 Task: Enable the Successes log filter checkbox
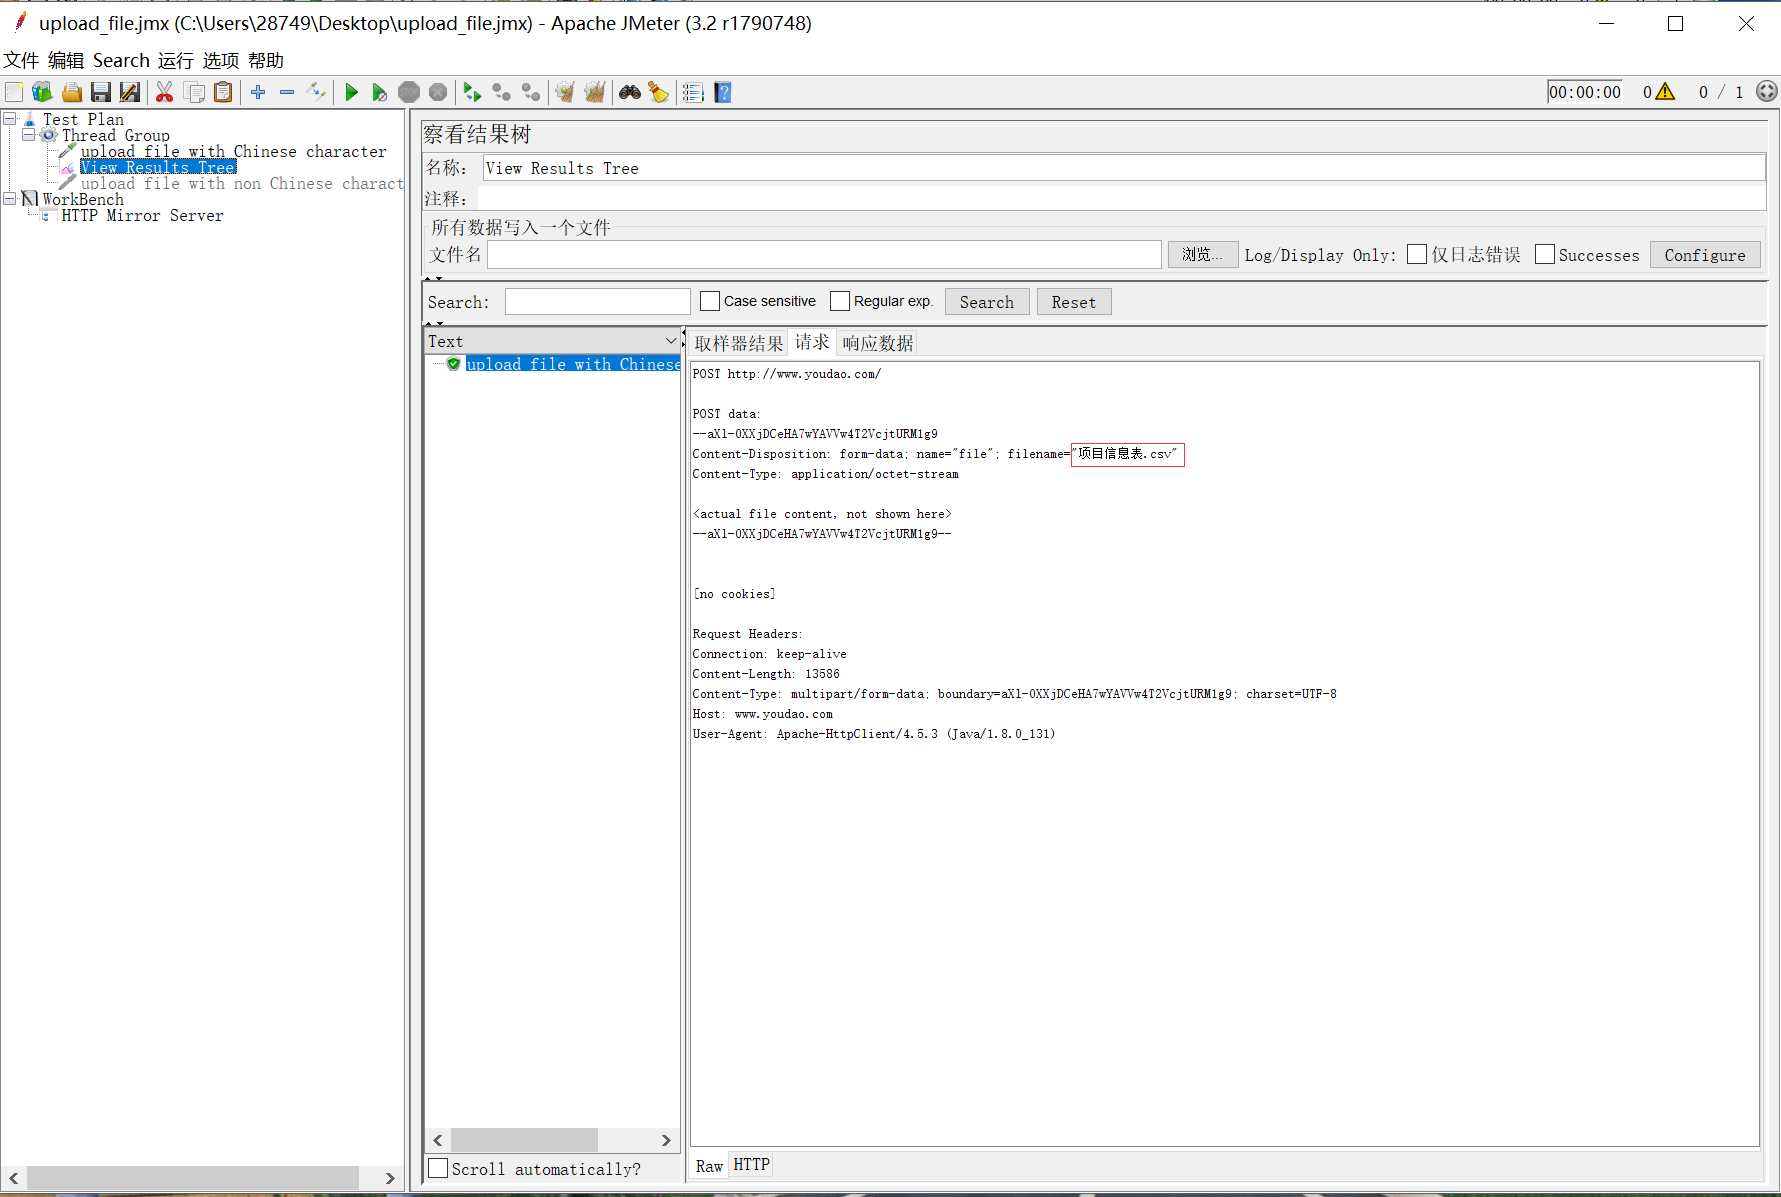coord(1545,255)
